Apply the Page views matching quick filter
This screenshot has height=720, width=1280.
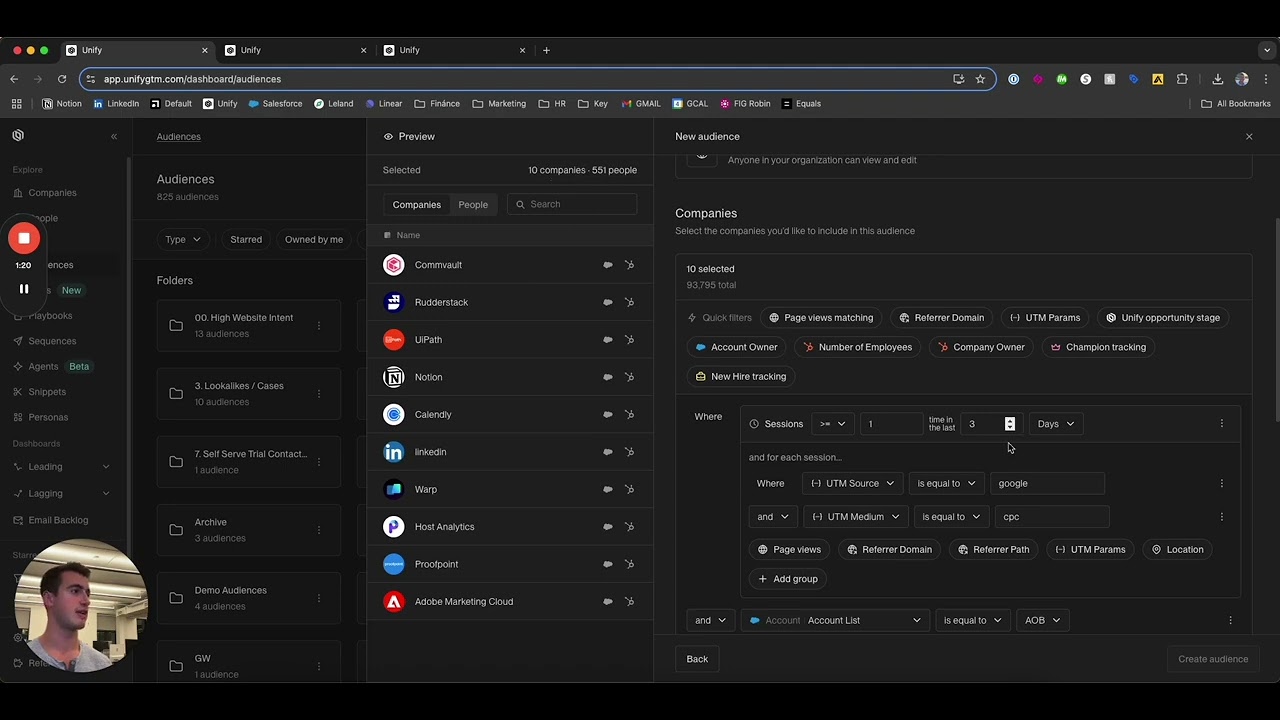click(x=821, y=318)
